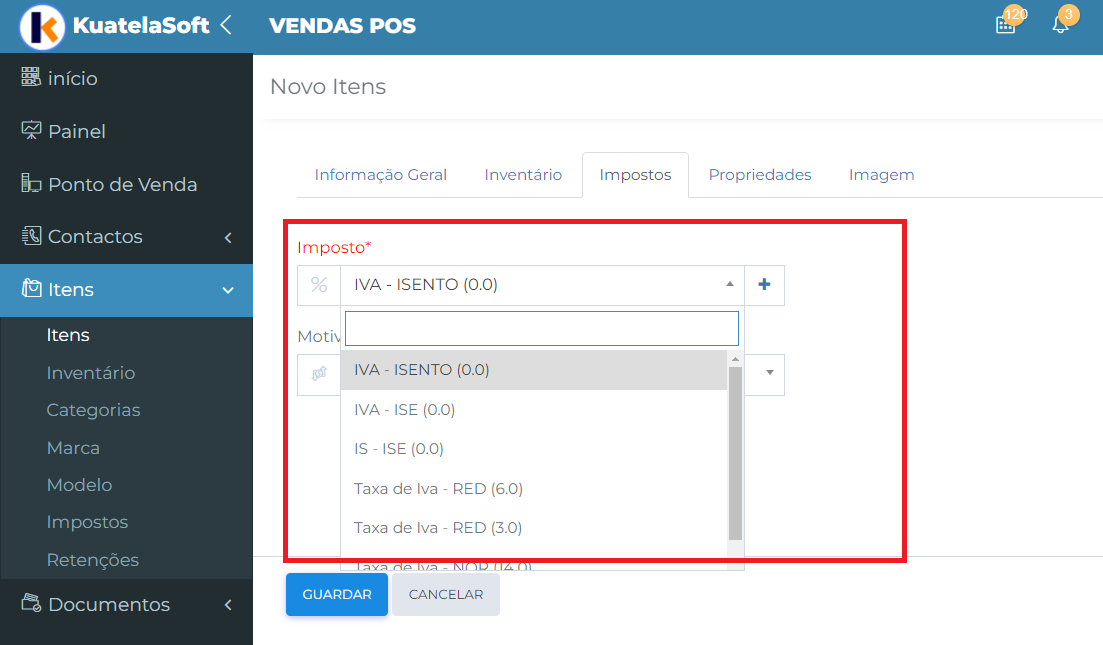The width and height of the screenshot is (1103, 645).
Task: Switch to Informação Geral tab
Action: (x=381, y=175)
